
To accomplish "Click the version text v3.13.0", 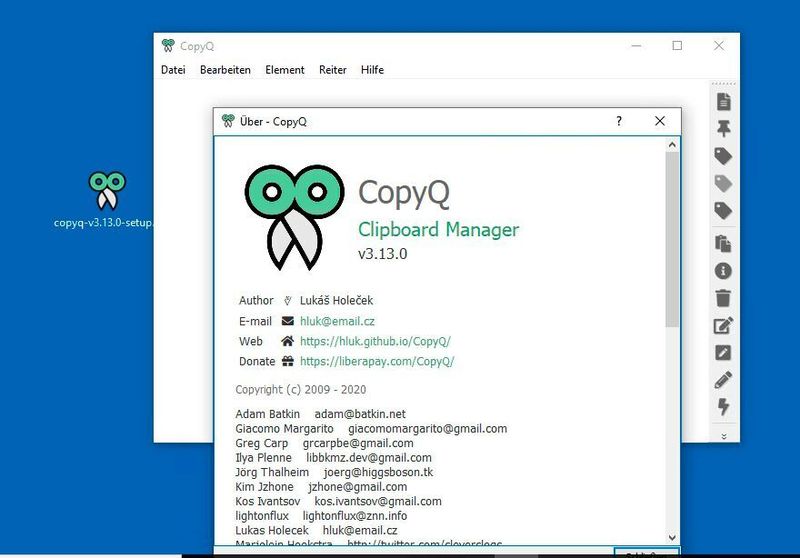I will [x=383, y=254].
